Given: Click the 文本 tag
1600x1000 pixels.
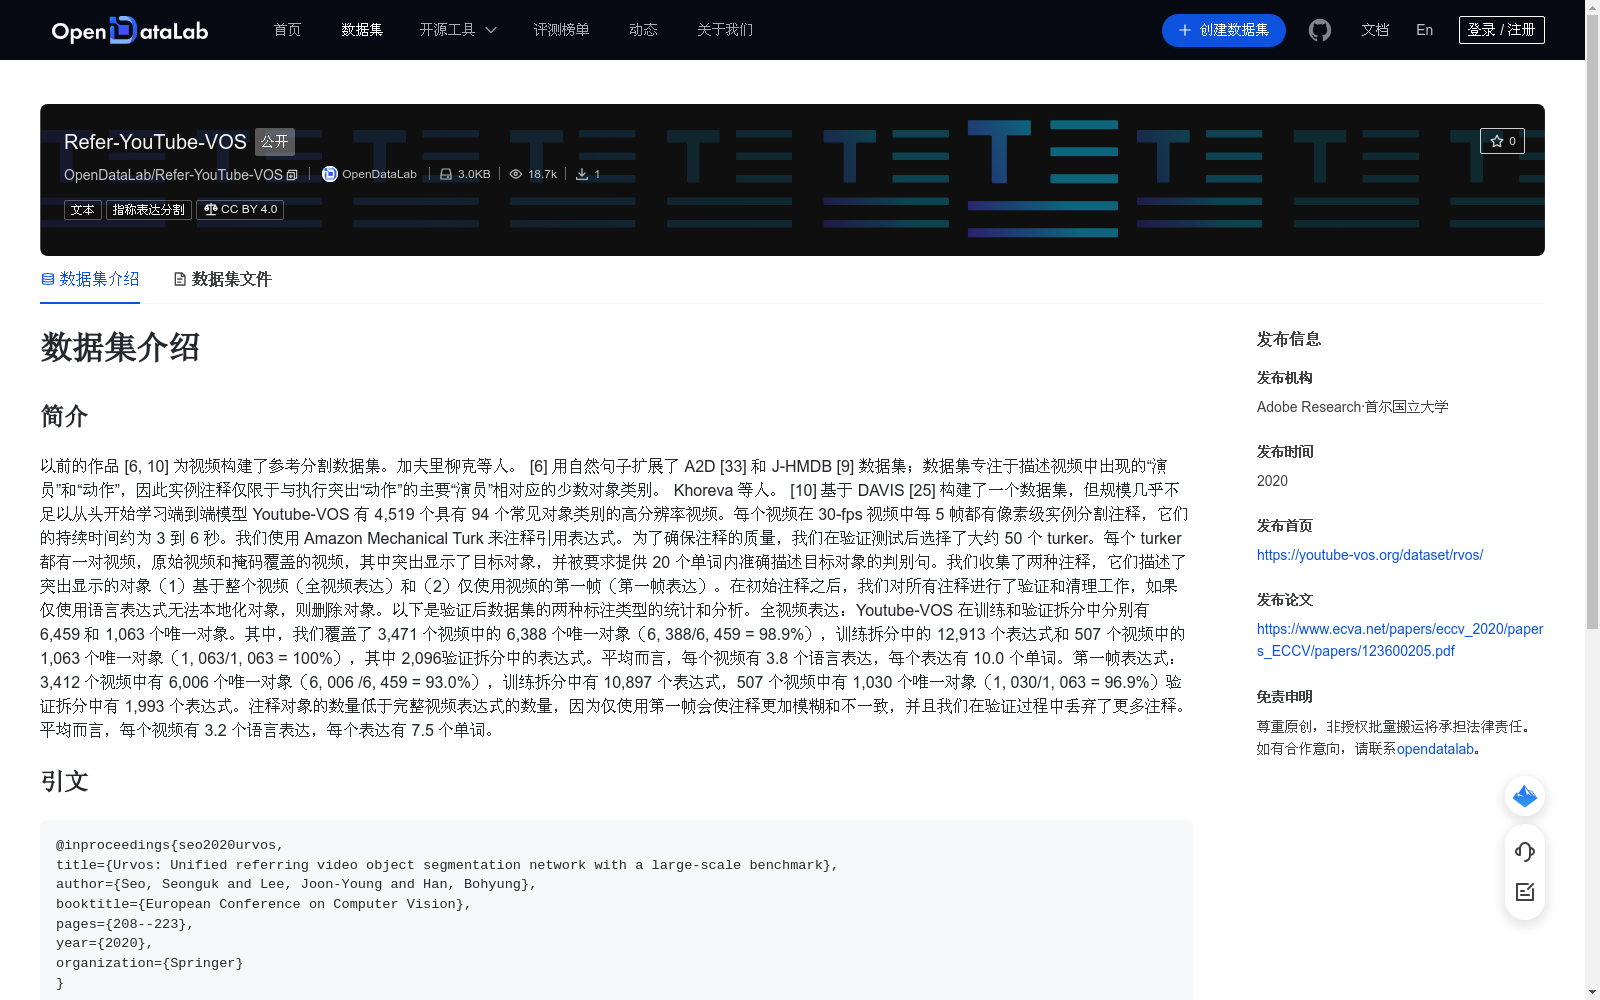Looking at the screenshot, I should coord(83,210).
